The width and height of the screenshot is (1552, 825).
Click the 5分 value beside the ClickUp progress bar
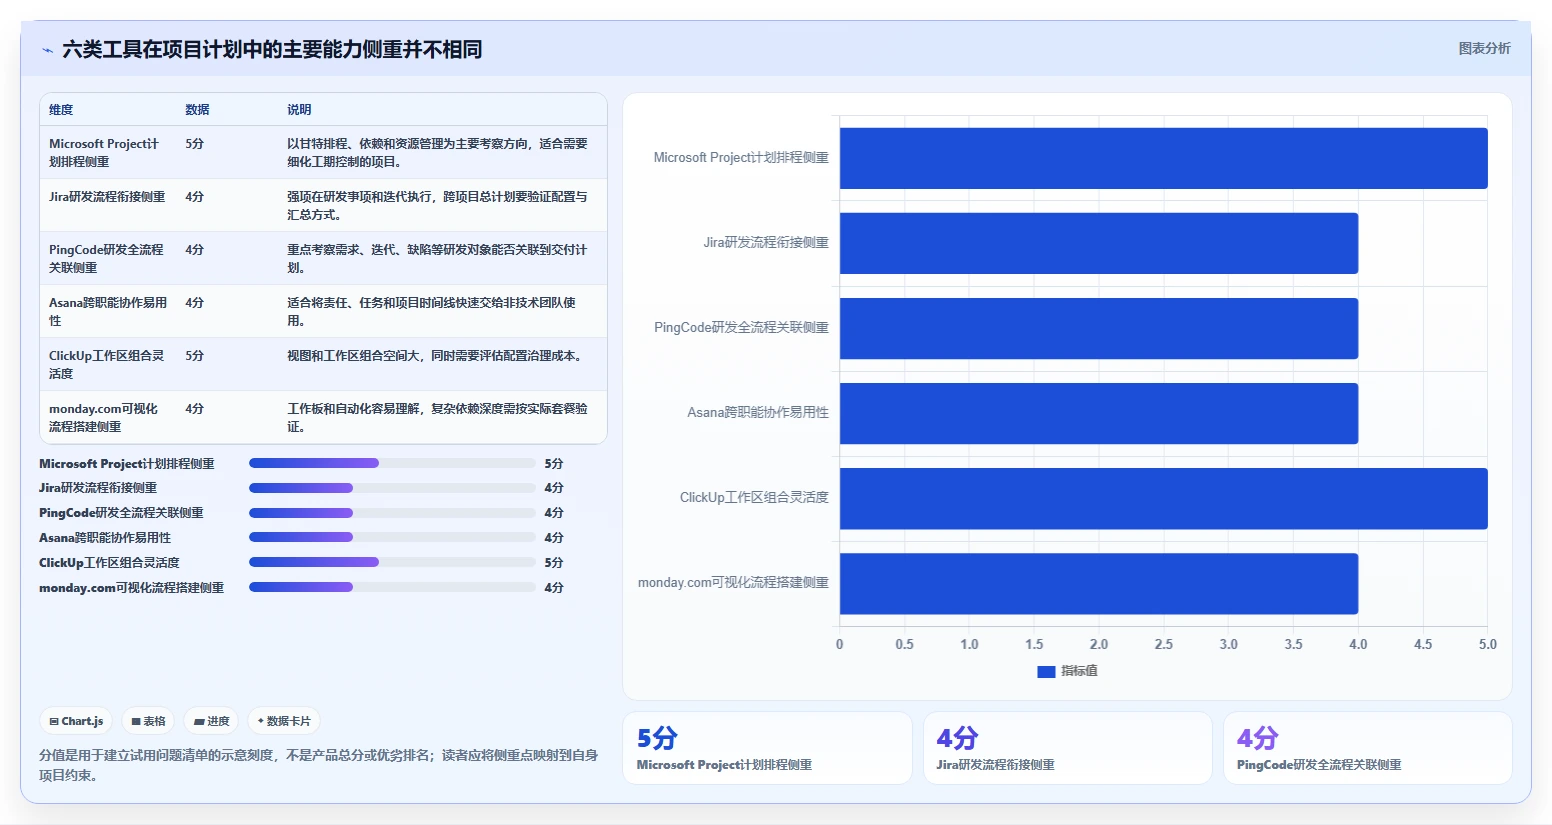[x=554, y=563]
